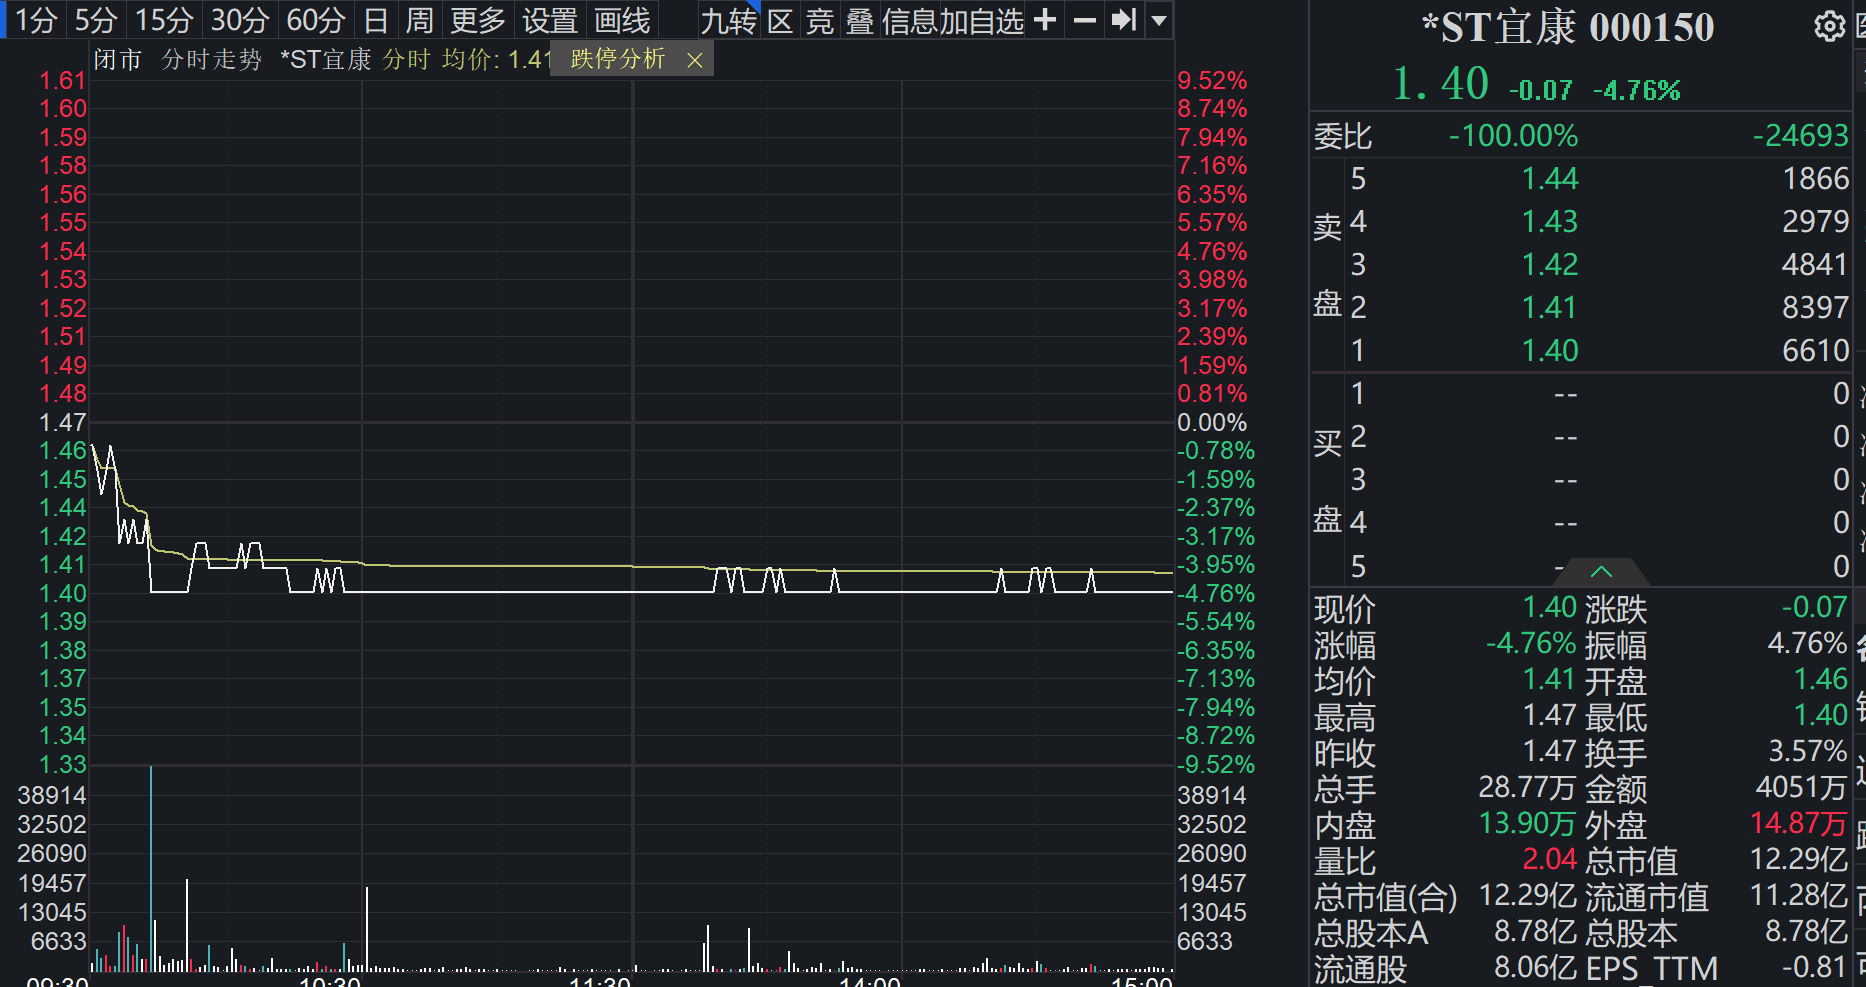Screen dimensions: 1866x987
Task: Click the sell level 1 price 1.40
Action: (x=1549, y=351)
